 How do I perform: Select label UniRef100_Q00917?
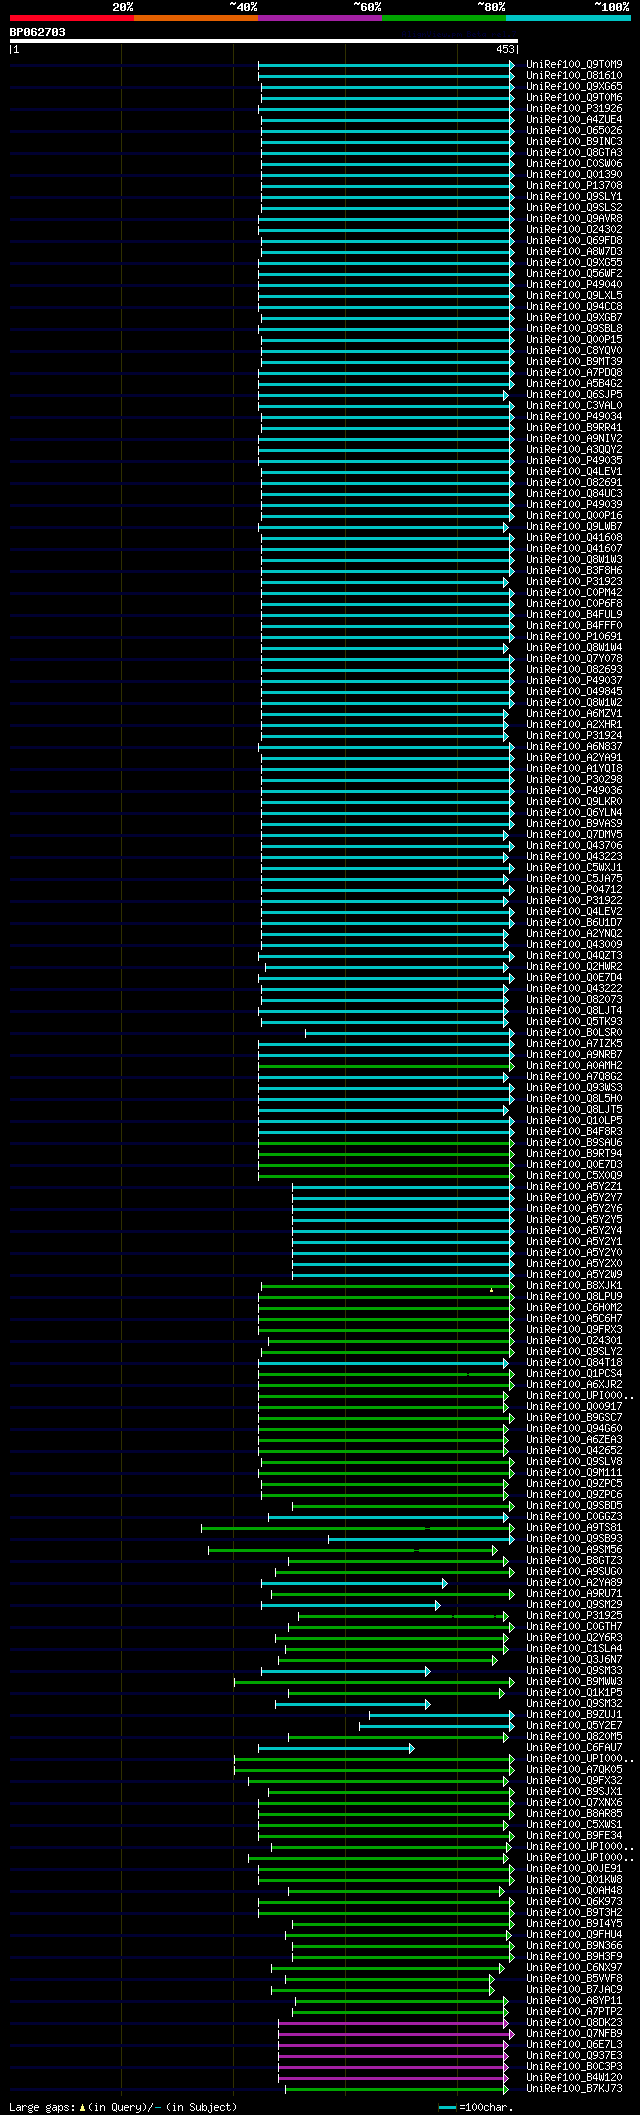[574, 1406]
